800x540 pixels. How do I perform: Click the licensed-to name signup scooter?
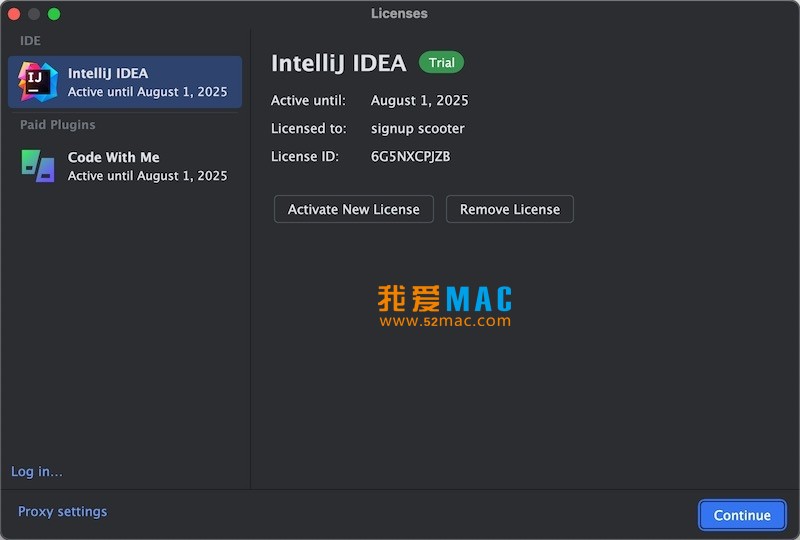click(x=417, y=129)
